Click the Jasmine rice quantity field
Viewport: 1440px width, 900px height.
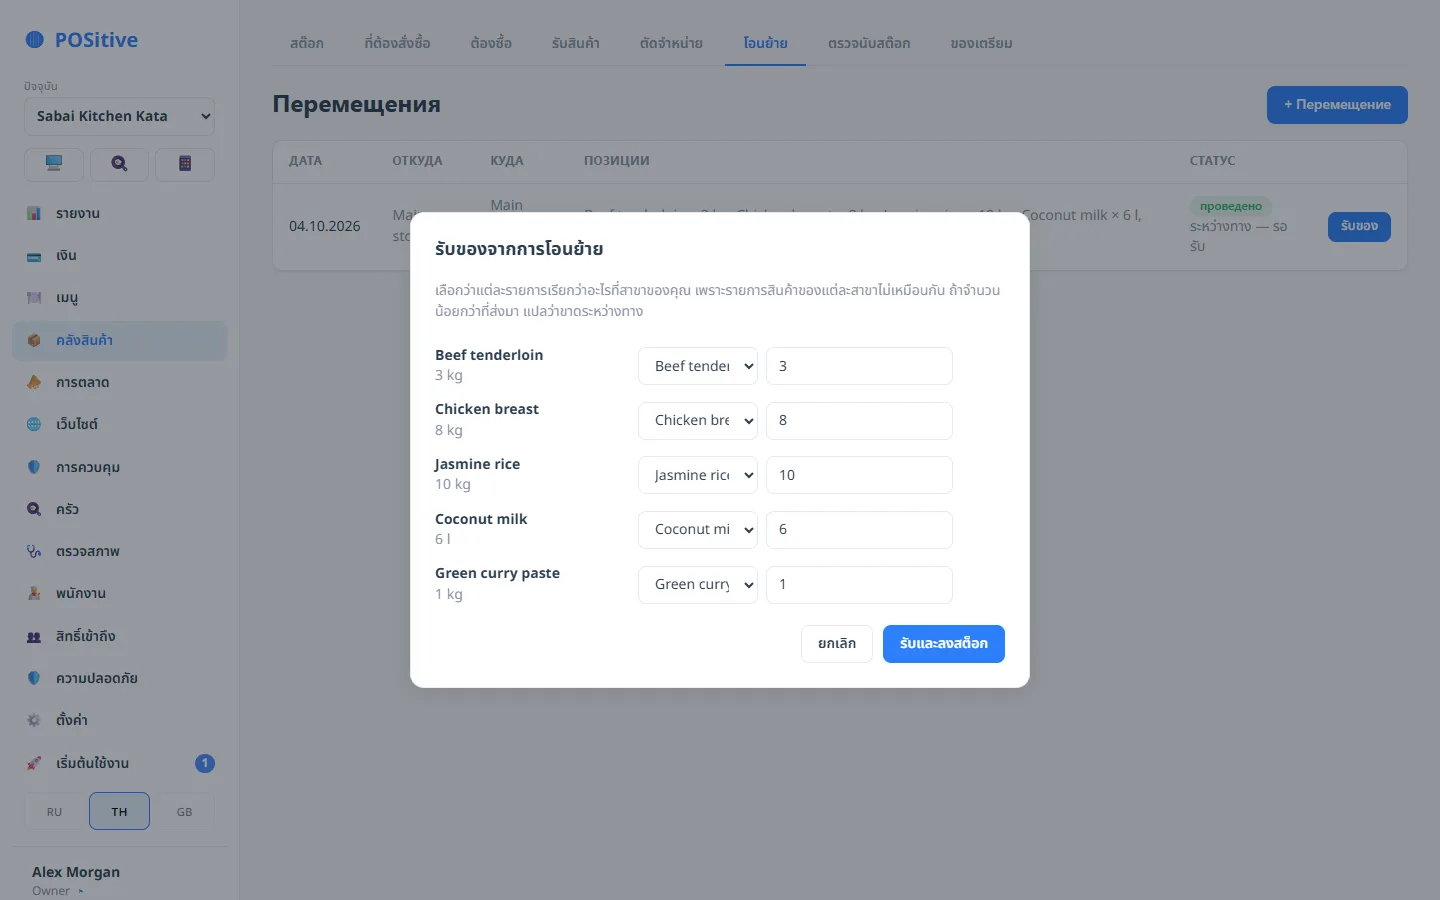pos(859,475)
